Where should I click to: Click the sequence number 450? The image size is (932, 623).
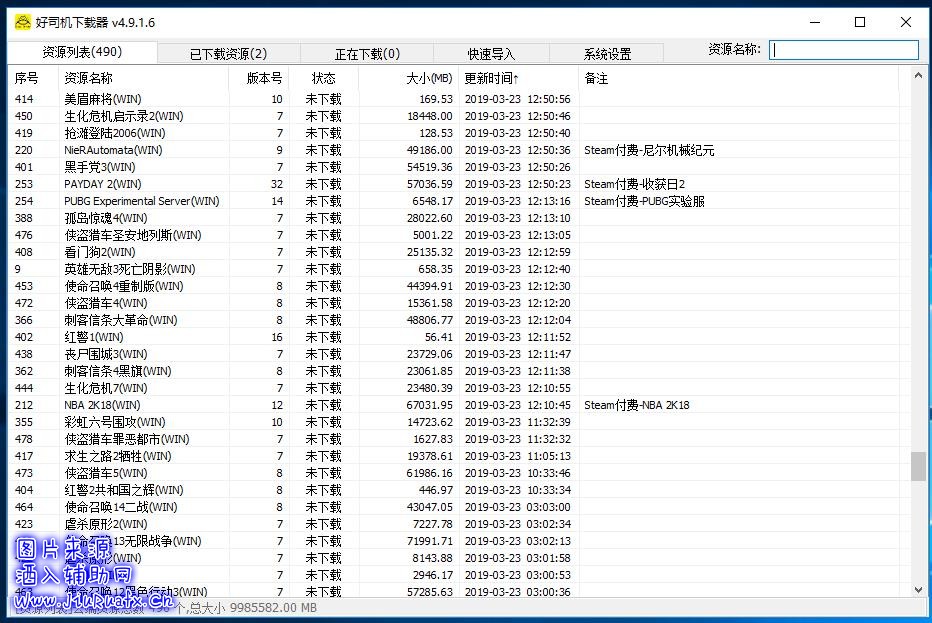pyautogui.click(x=24, y=116)
